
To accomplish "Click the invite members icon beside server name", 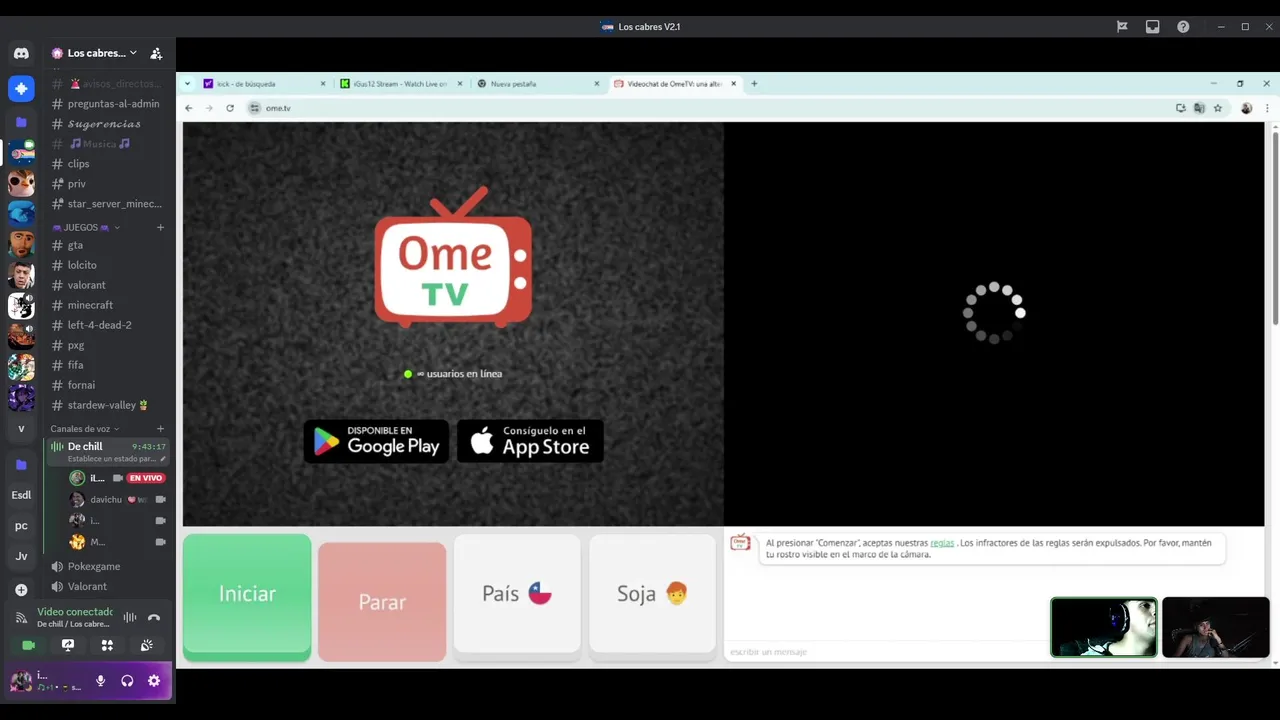I will [156, 53].
